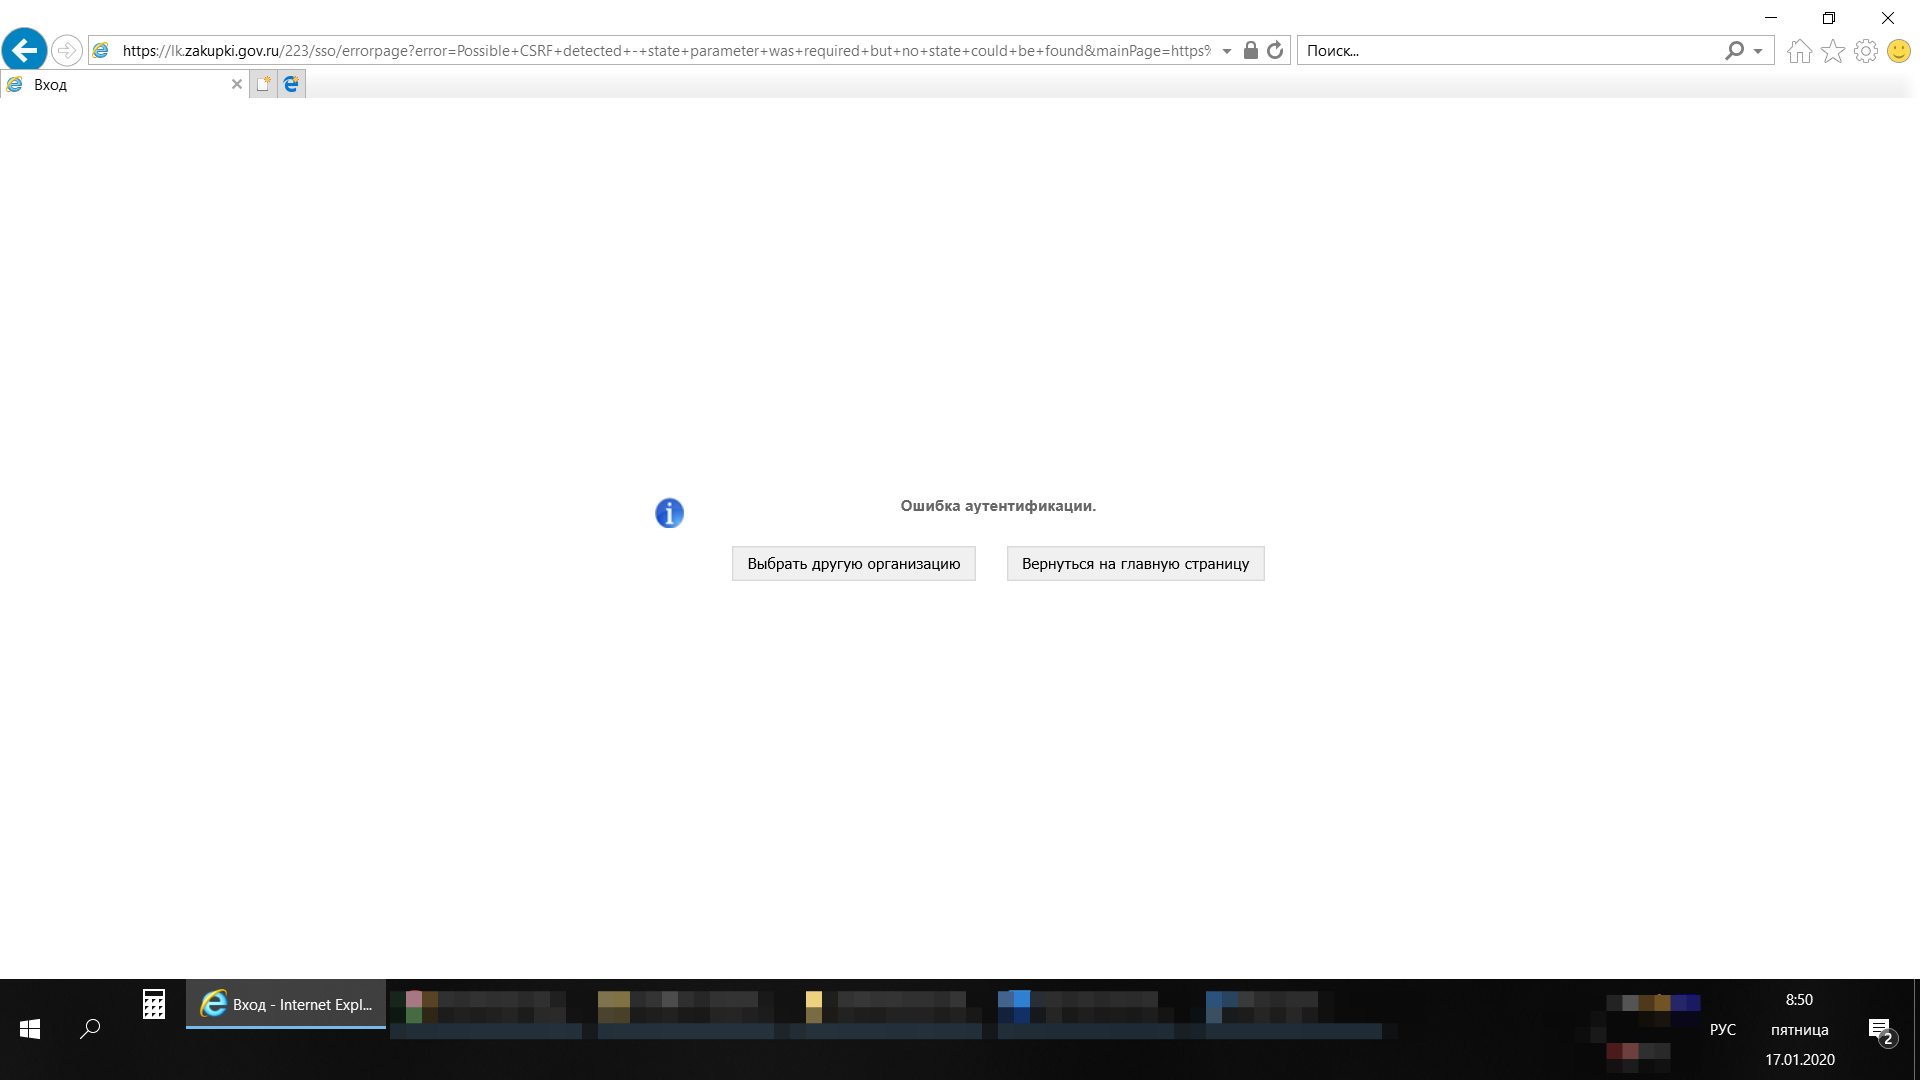The height and width of the screenshot is (1080, 1920).
Task: Open the Tools gear icon
Action: coord(1865,51)
